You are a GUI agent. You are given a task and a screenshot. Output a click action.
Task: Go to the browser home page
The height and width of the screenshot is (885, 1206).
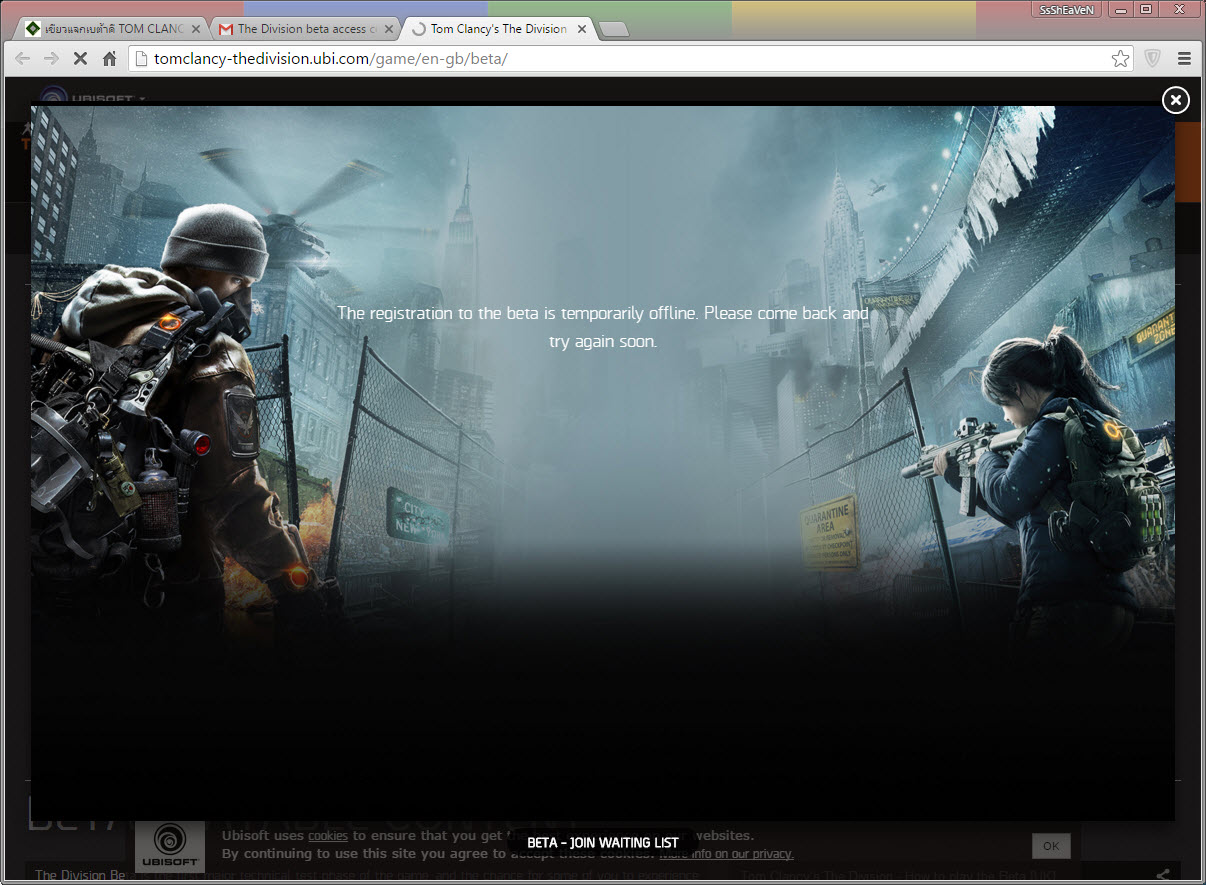point(110,59)
